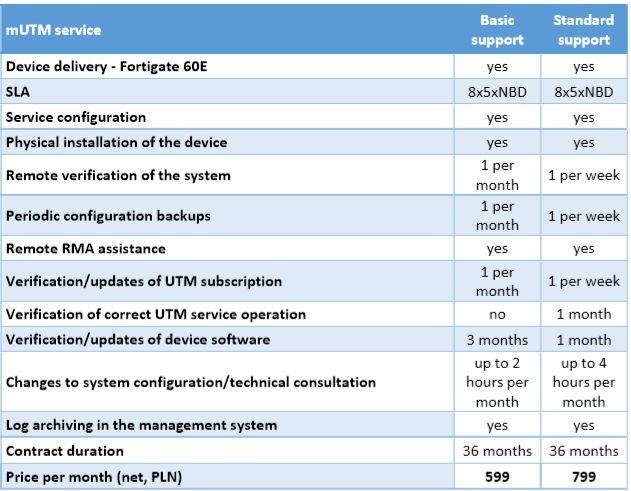Select Basic value '1 per month' for Remote verification
Viewport: 631px width, 491px height.
pos(497,175)
